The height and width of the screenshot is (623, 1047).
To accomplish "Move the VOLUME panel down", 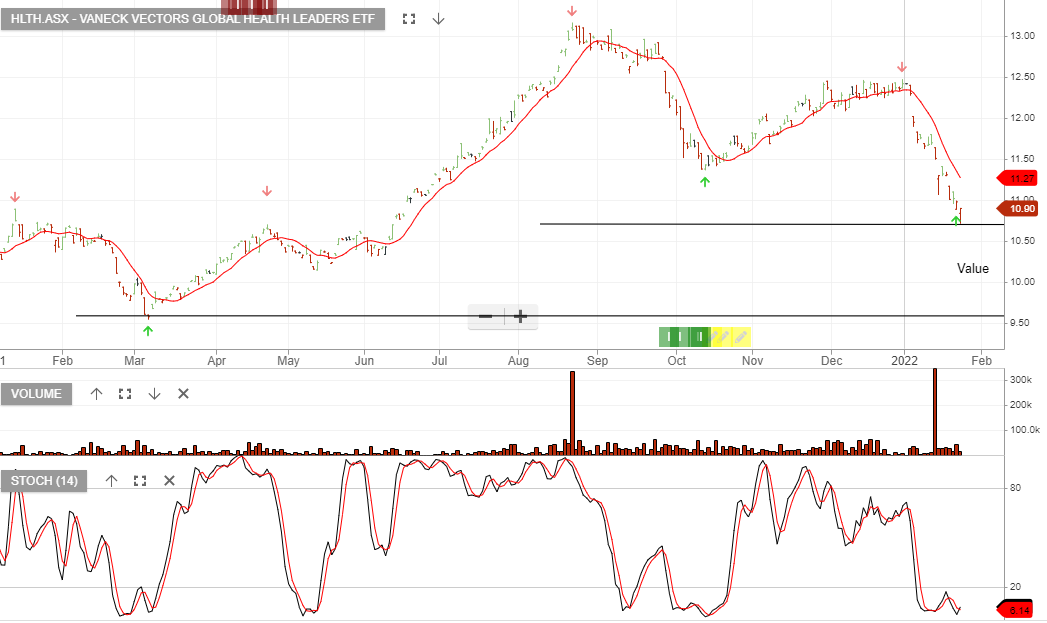I will pos(154,394).
